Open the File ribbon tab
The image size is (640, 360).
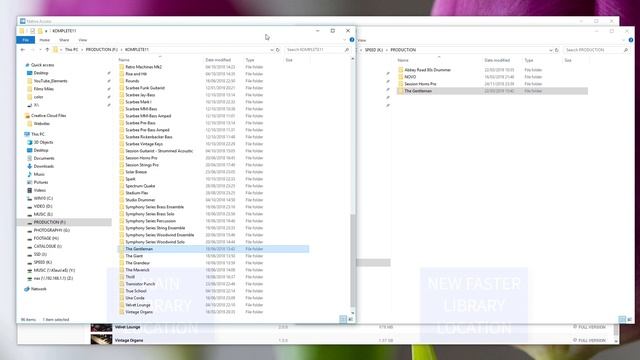tap(25, 40)
